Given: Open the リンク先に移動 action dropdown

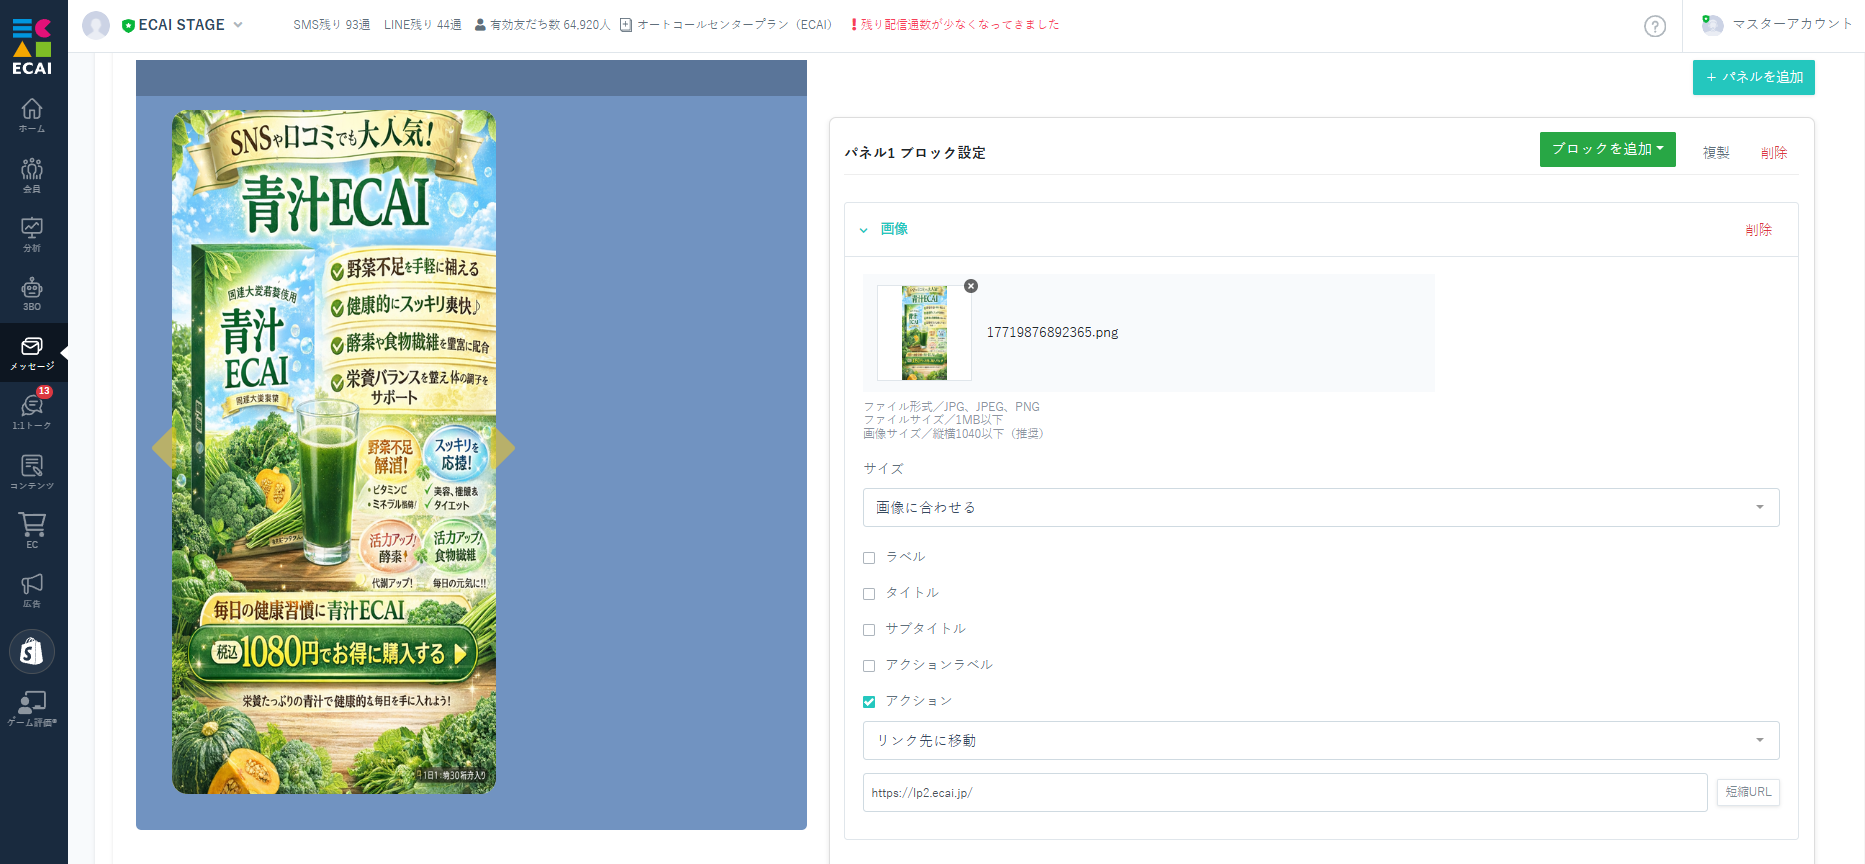Looking at the screenshot, I should click(1320, 740).
